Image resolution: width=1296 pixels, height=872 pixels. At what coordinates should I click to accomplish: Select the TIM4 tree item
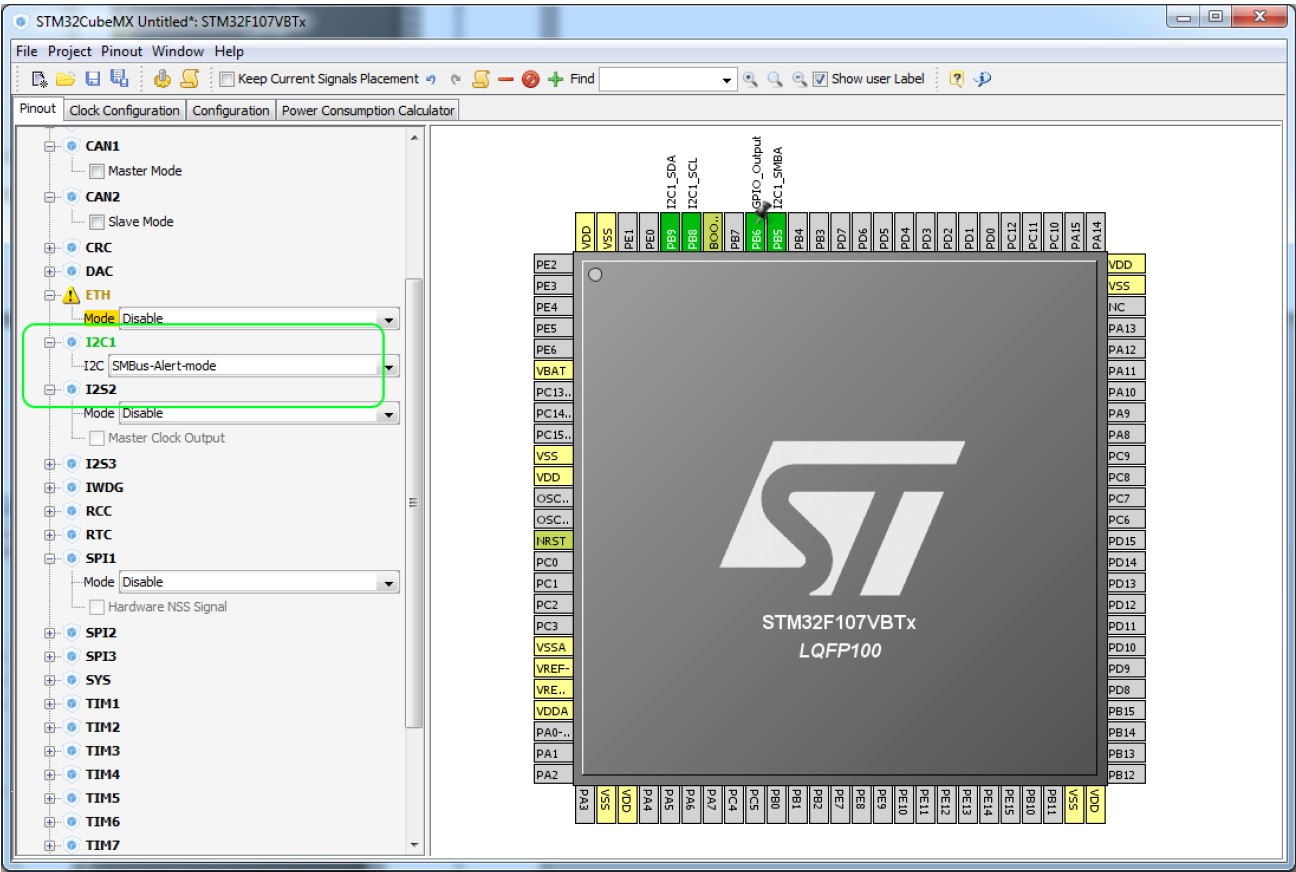point(102,775)
